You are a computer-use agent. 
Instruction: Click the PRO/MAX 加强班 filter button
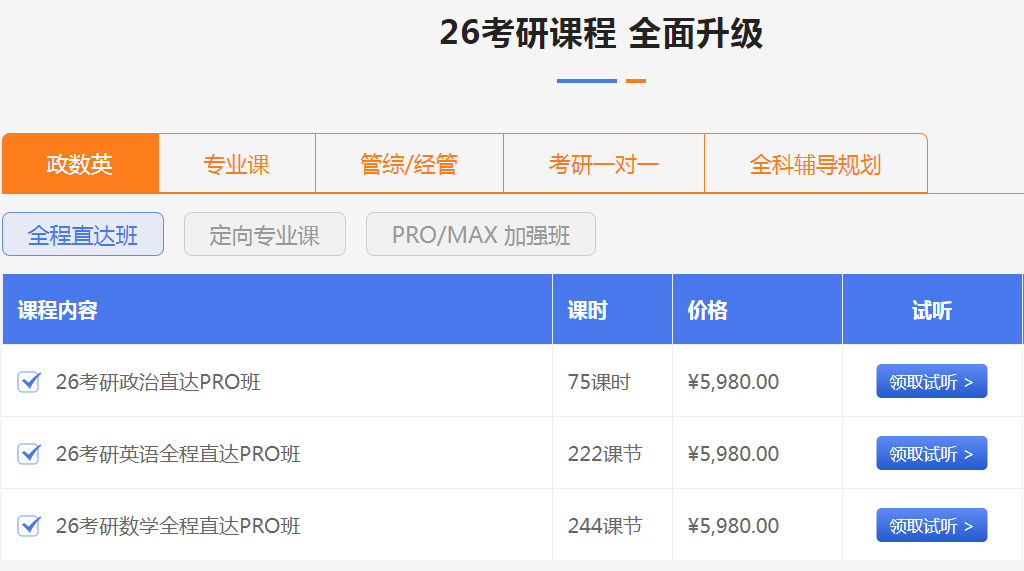point(481,235)
